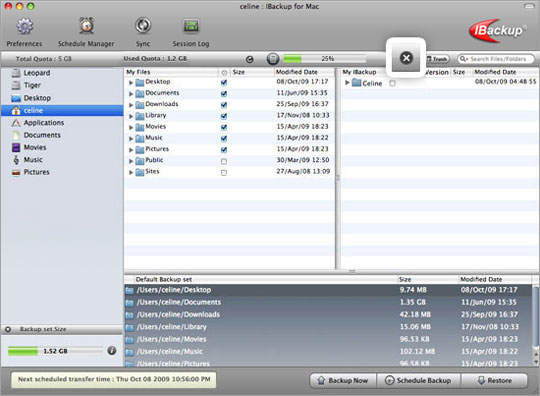This screenshot has height=396, width=540.
Task: Click the backup set list scrollbar
Action: [x=536, y=317]
